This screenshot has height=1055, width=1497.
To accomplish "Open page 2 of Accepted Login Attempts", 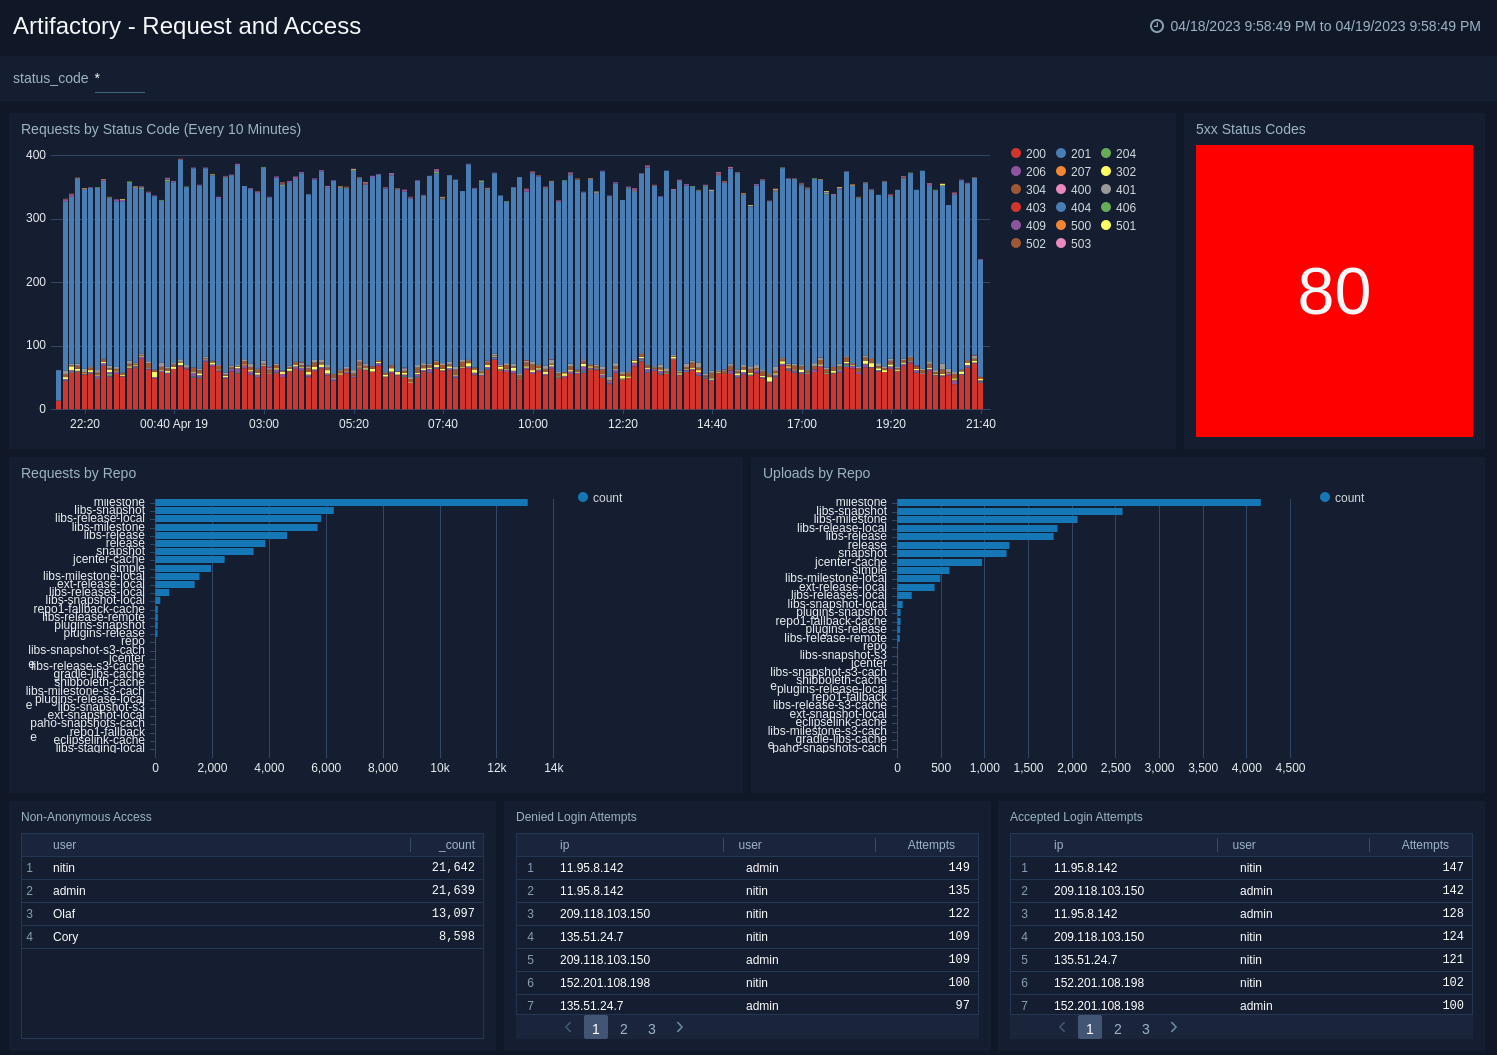I will [x=1118, y=1029].
